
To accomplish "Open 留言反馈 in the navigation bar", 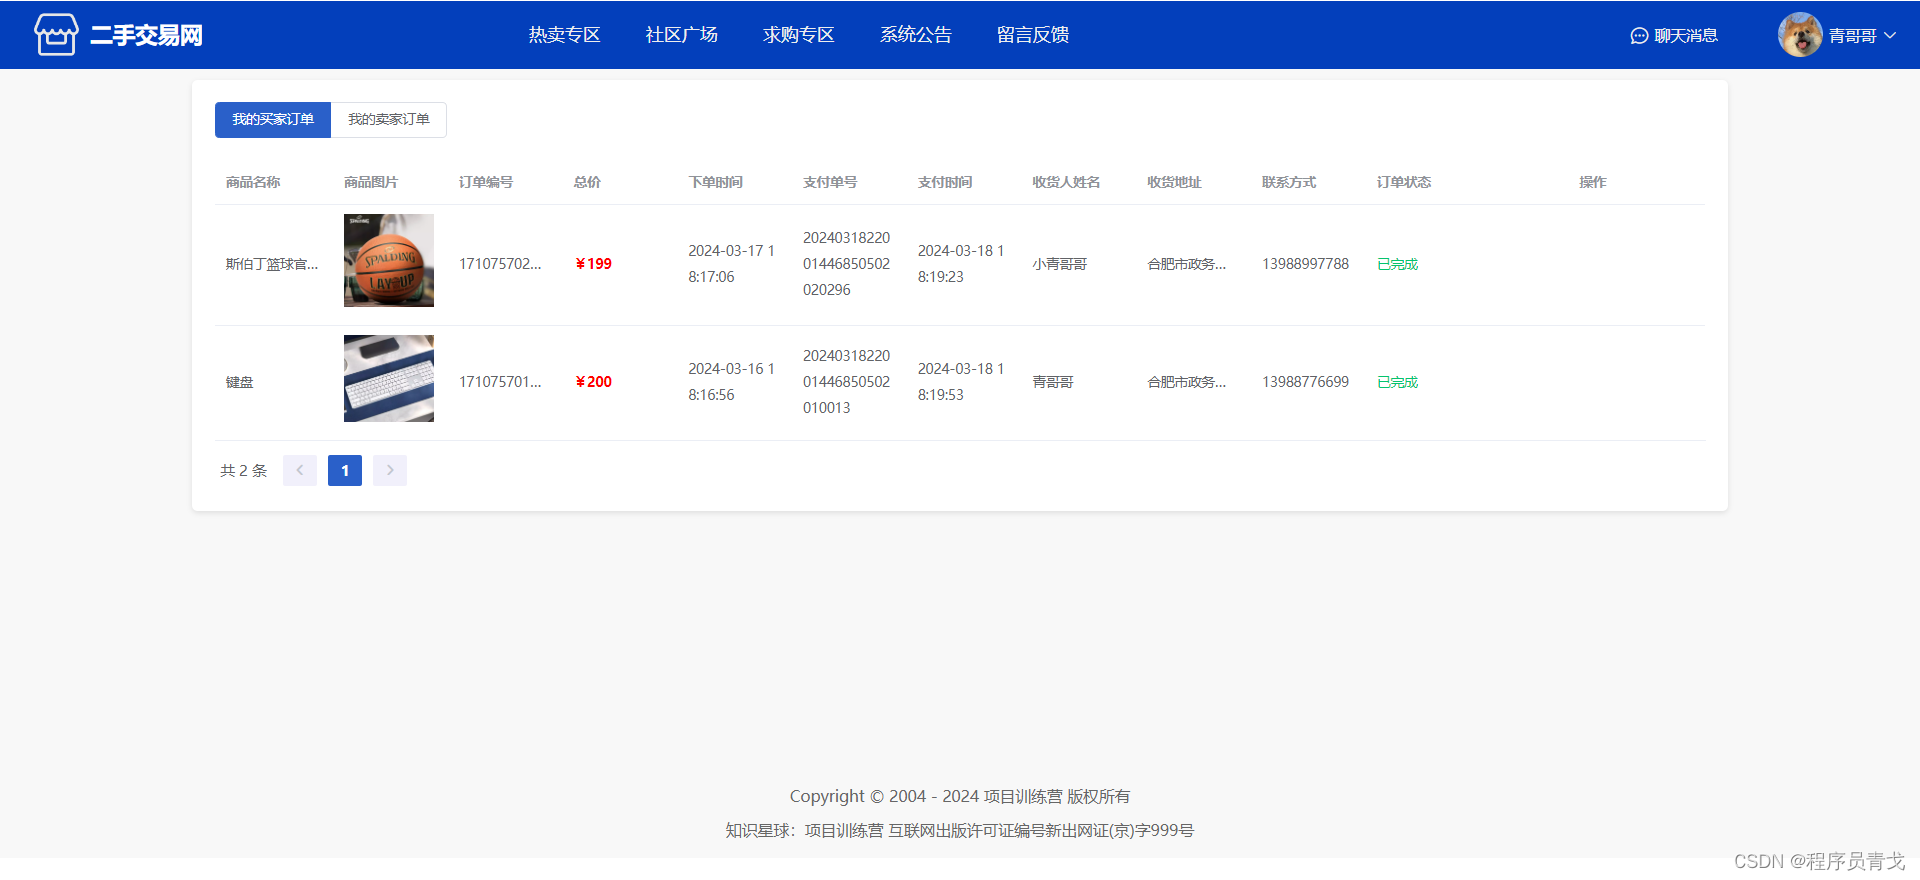I will (x=1033, y=35).
